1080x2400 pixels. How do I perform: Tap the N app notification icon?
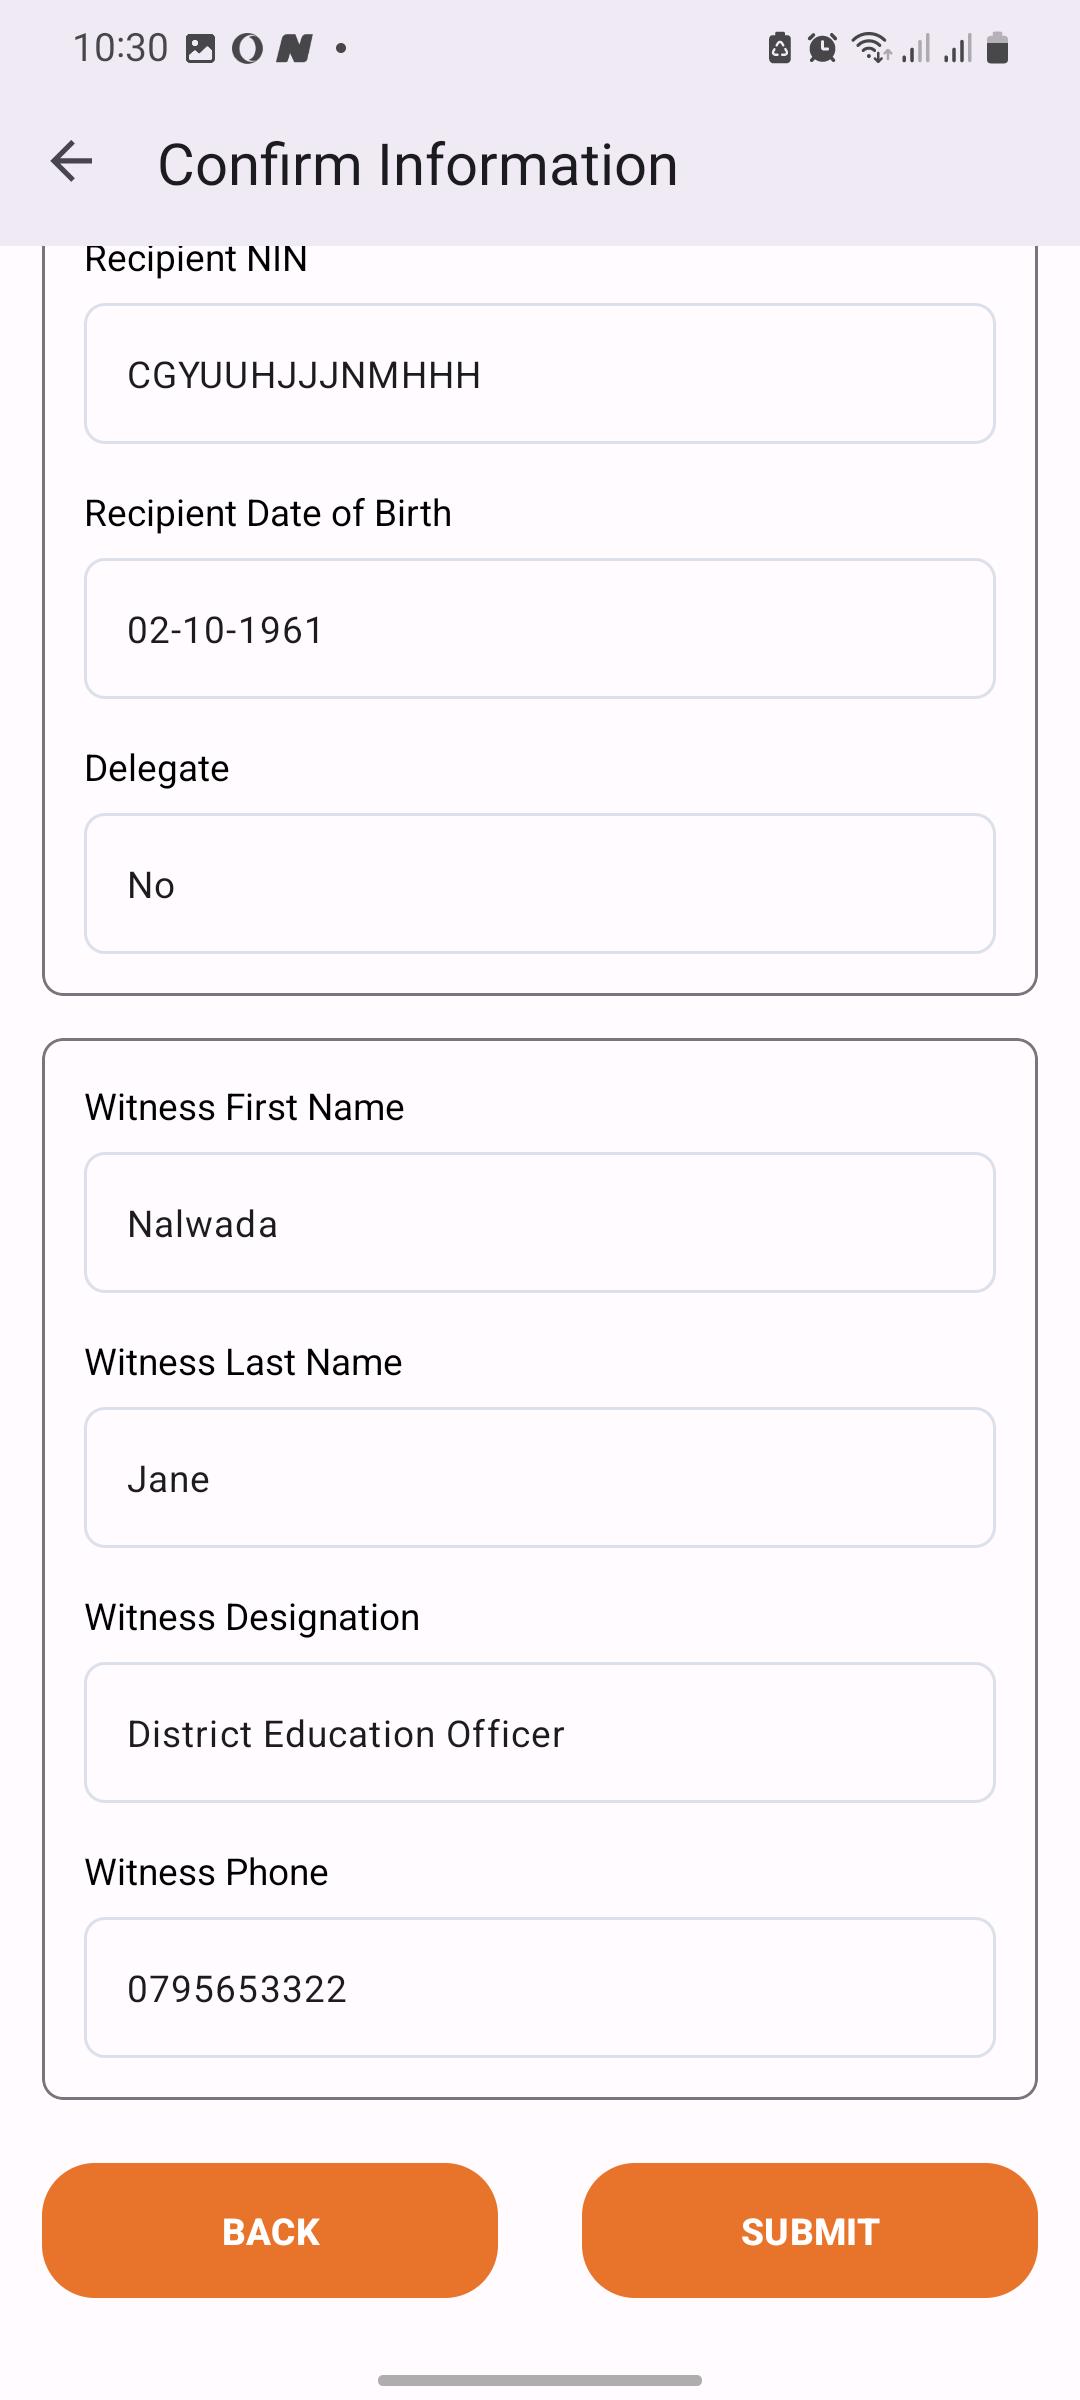tap(294, 48)
